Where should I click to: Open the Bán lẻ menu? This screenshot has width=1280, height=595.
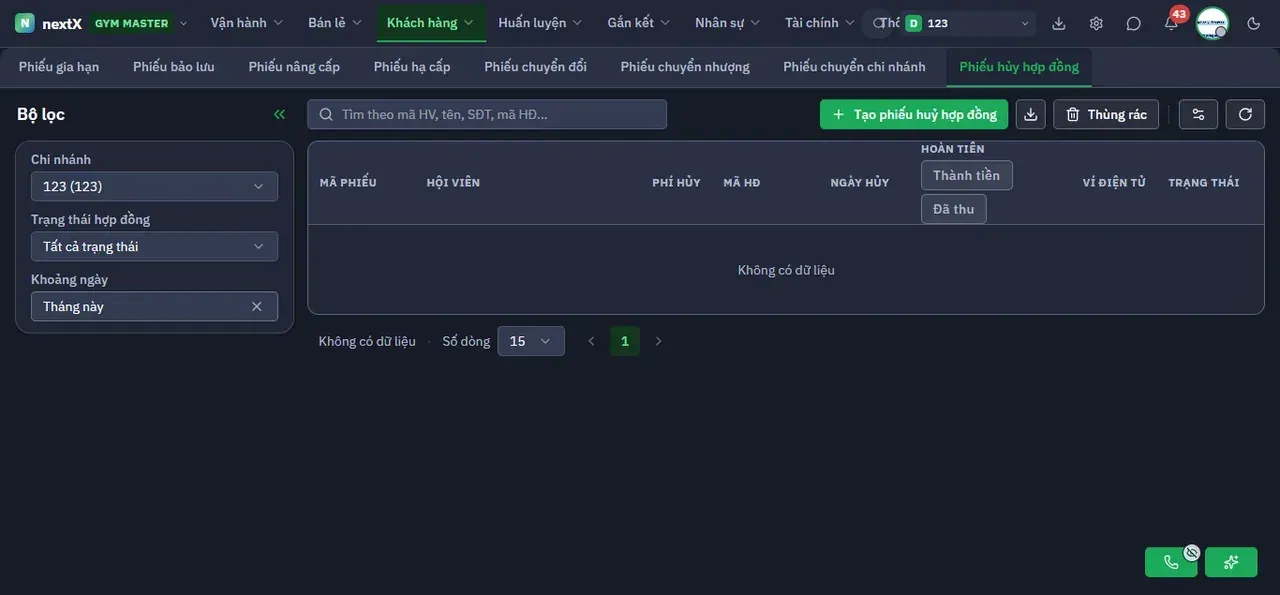pyautogui.click(x=335, y=23)
